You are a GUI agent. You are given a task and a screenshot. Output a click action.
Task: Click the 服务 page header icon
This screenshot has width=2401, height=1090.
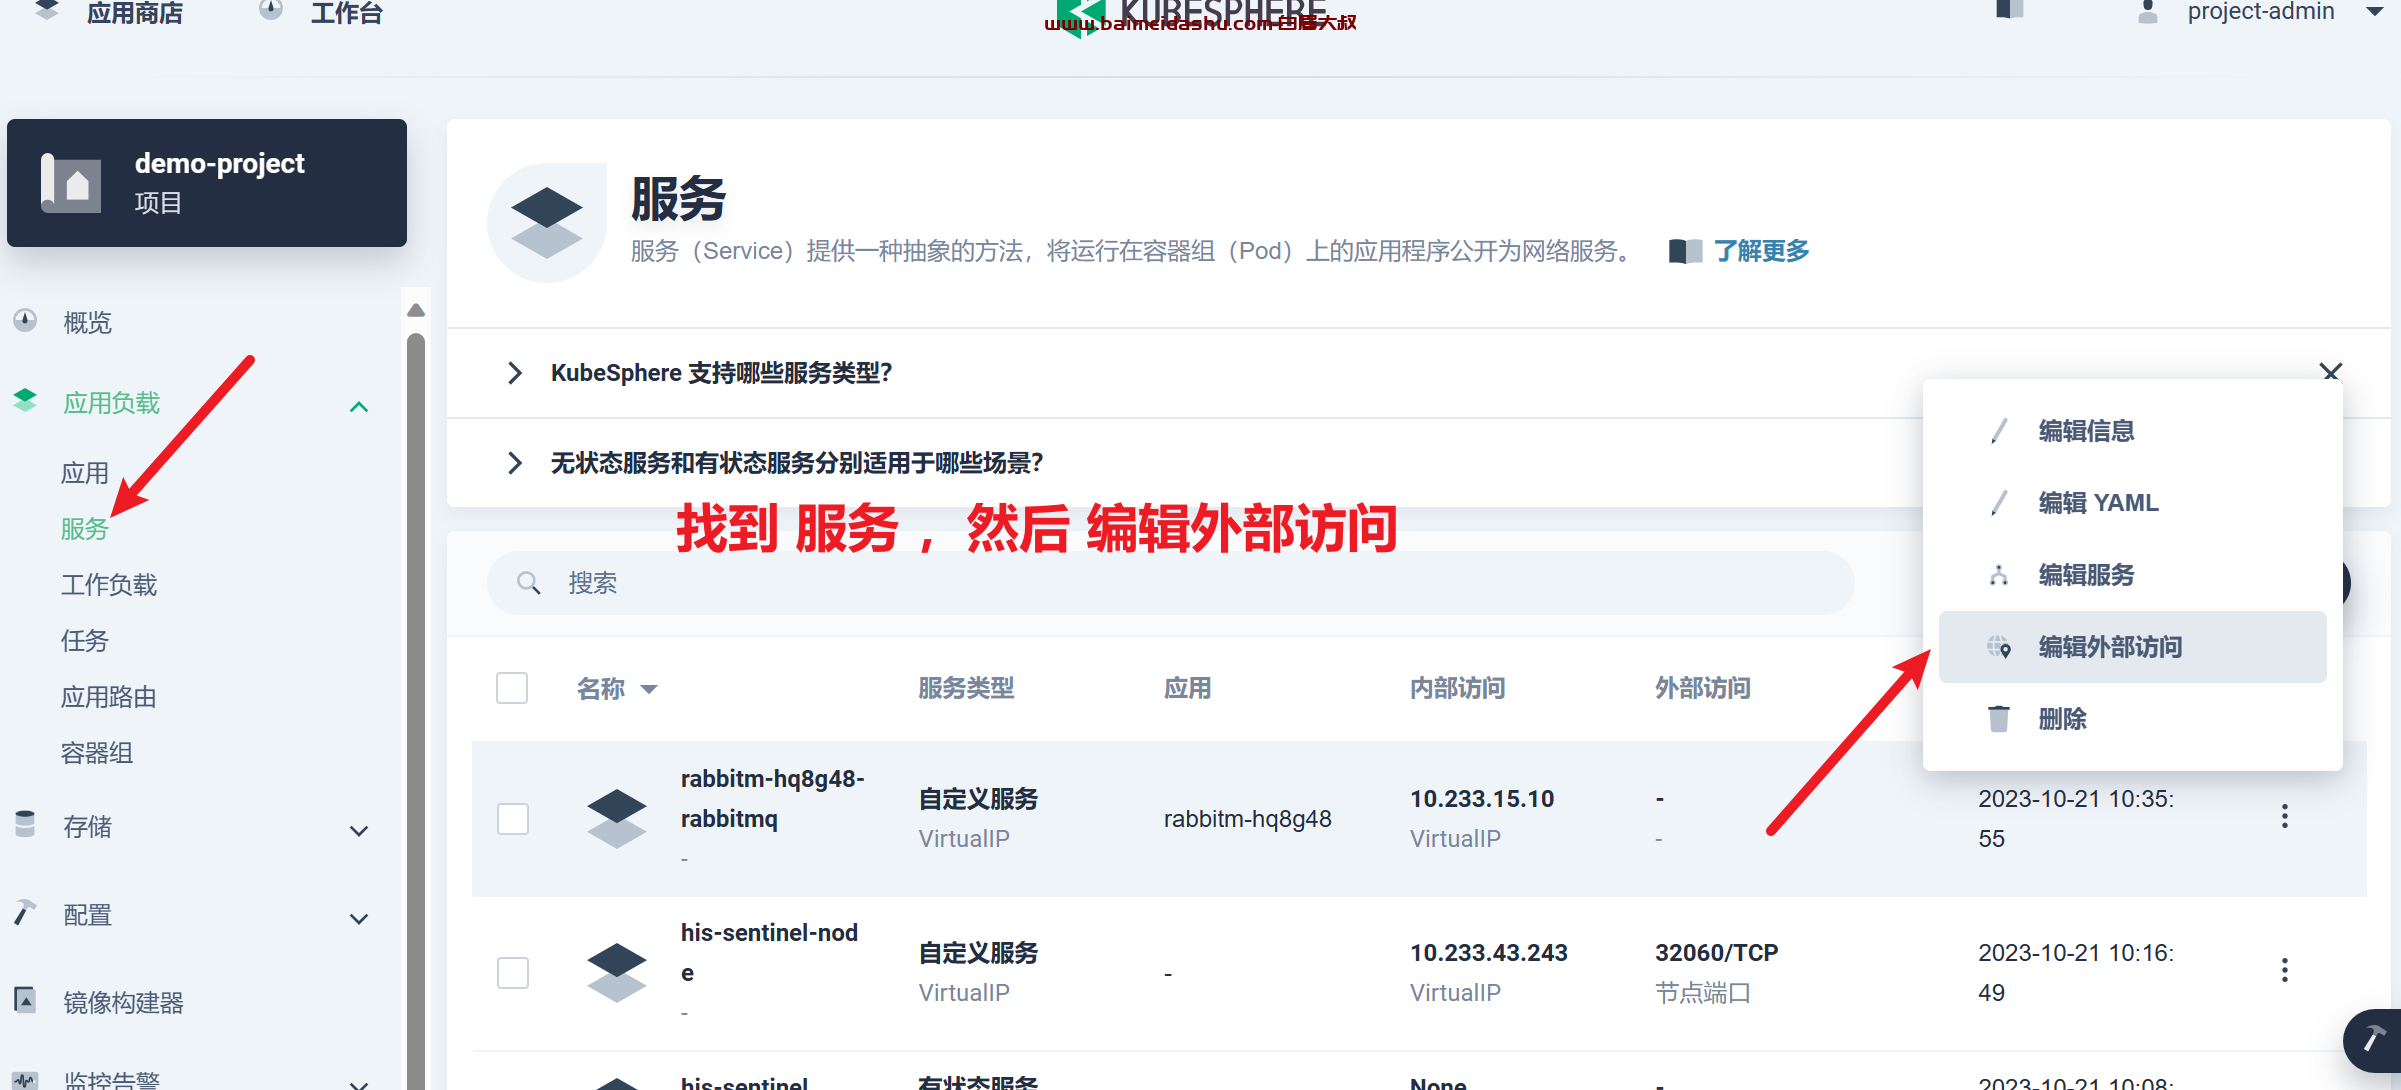pos(547,223)
